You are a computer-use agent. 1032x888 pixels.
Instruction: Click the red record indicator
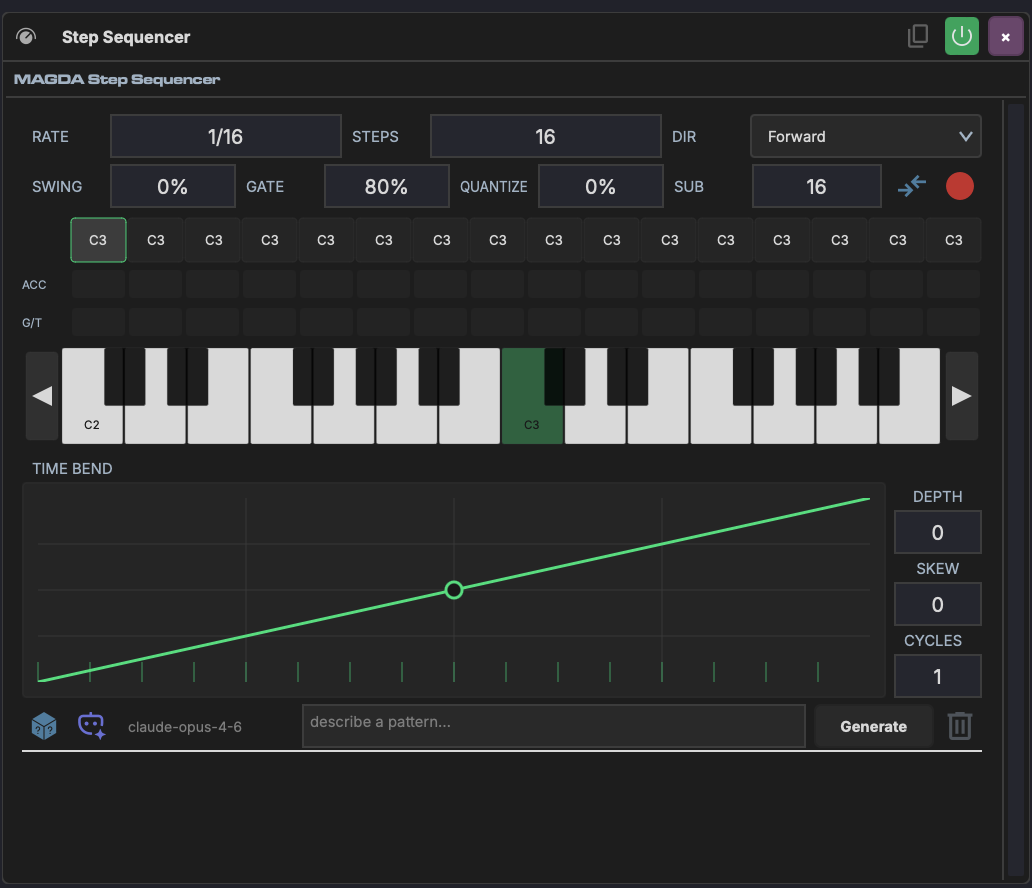pyautogui.click(x=959, y=186)
